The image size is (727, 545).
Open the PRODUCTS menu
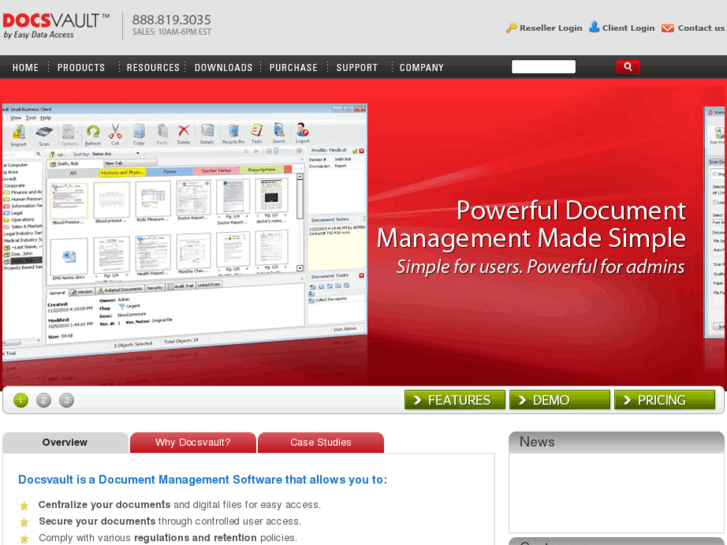81,67
